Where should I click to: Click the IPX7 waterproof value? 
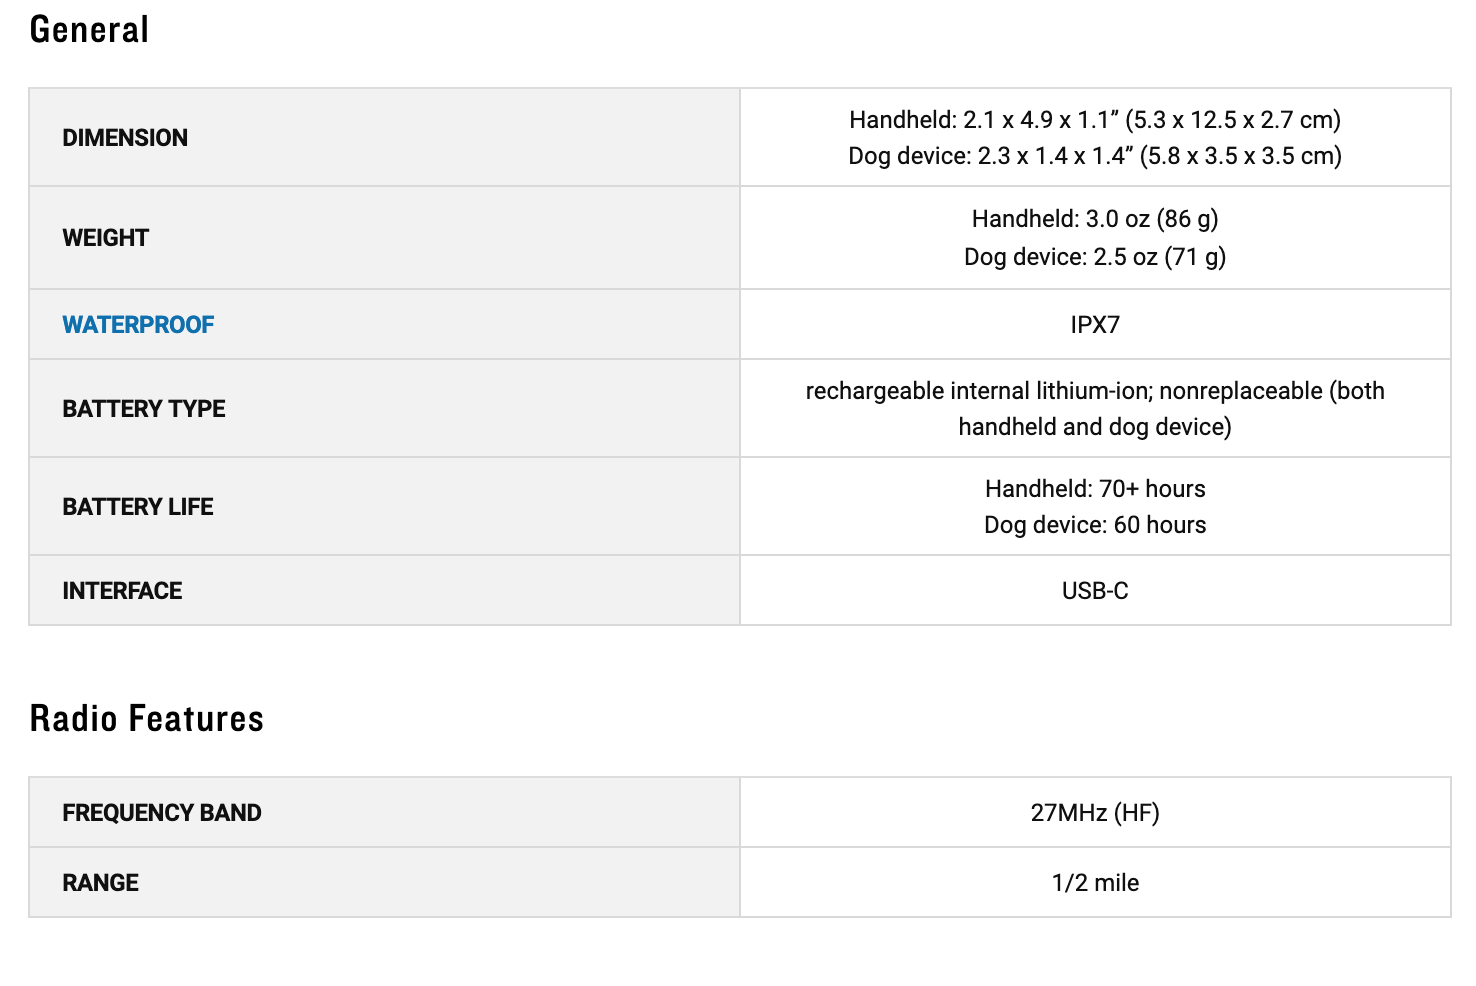click(x=1094, y=325)
